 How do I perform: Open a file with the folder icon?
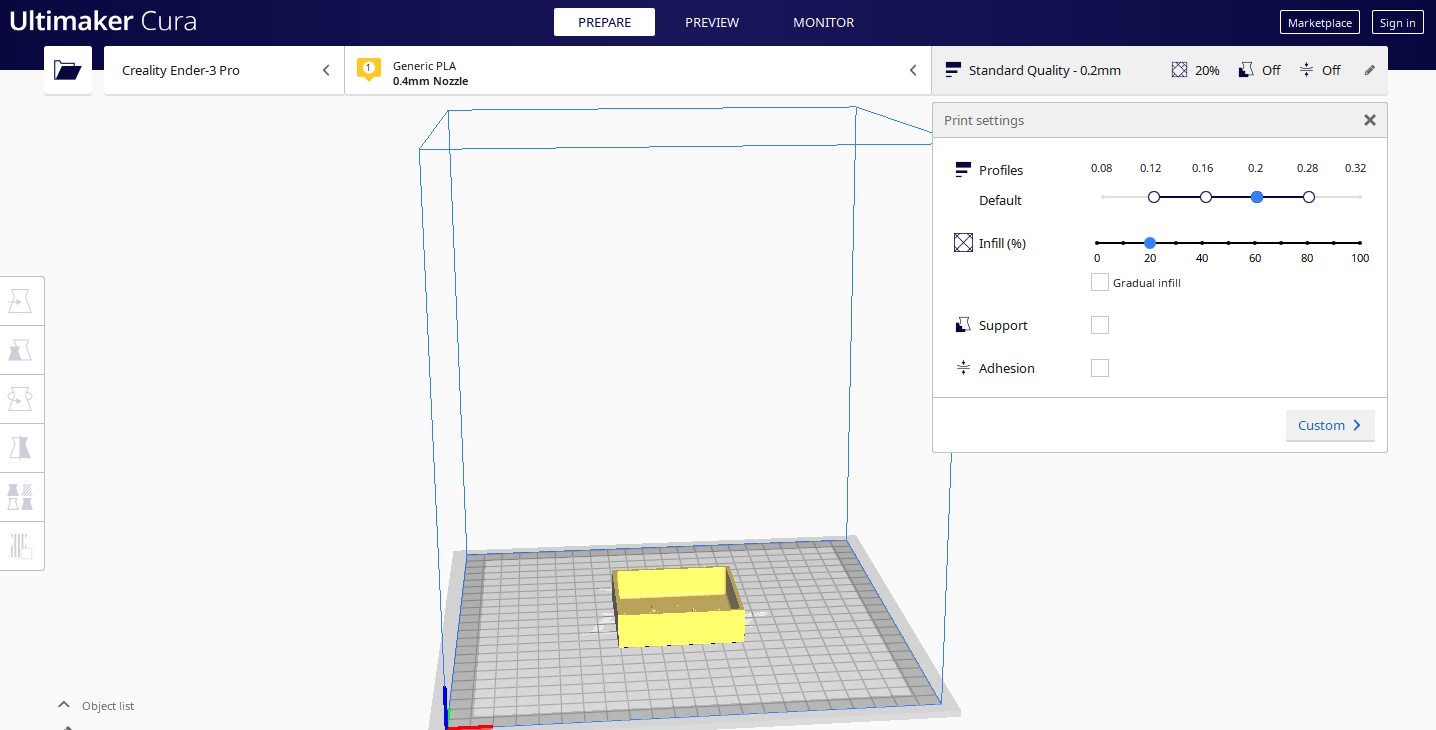coord(68,70)
